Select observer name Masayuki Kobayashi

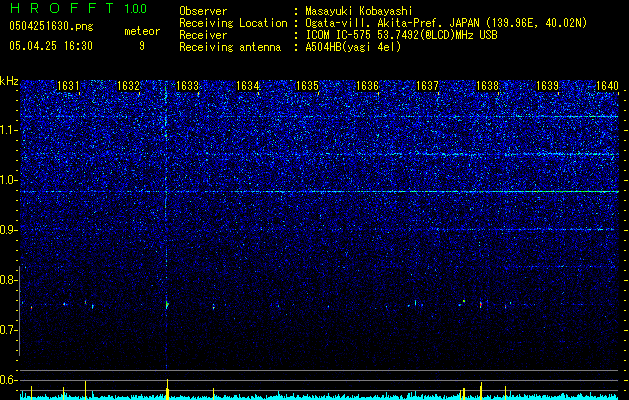359,11
